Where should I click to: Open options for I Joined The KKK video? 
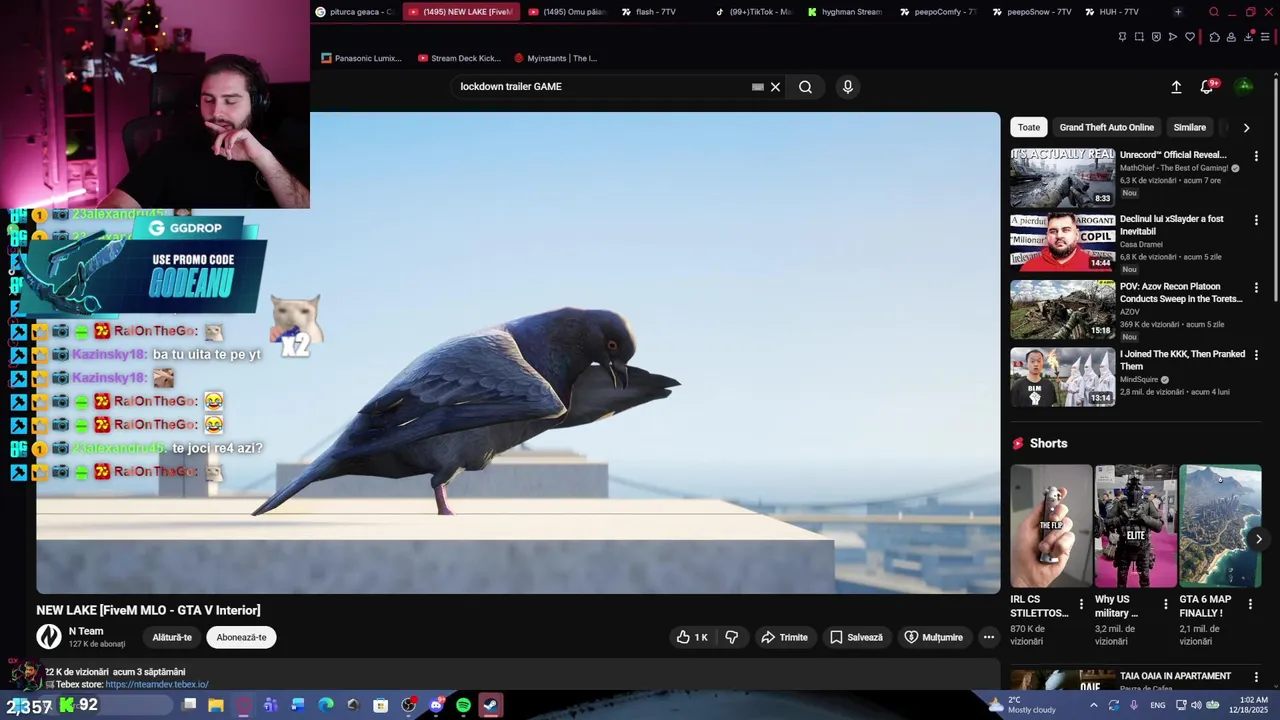(1257, 355)
